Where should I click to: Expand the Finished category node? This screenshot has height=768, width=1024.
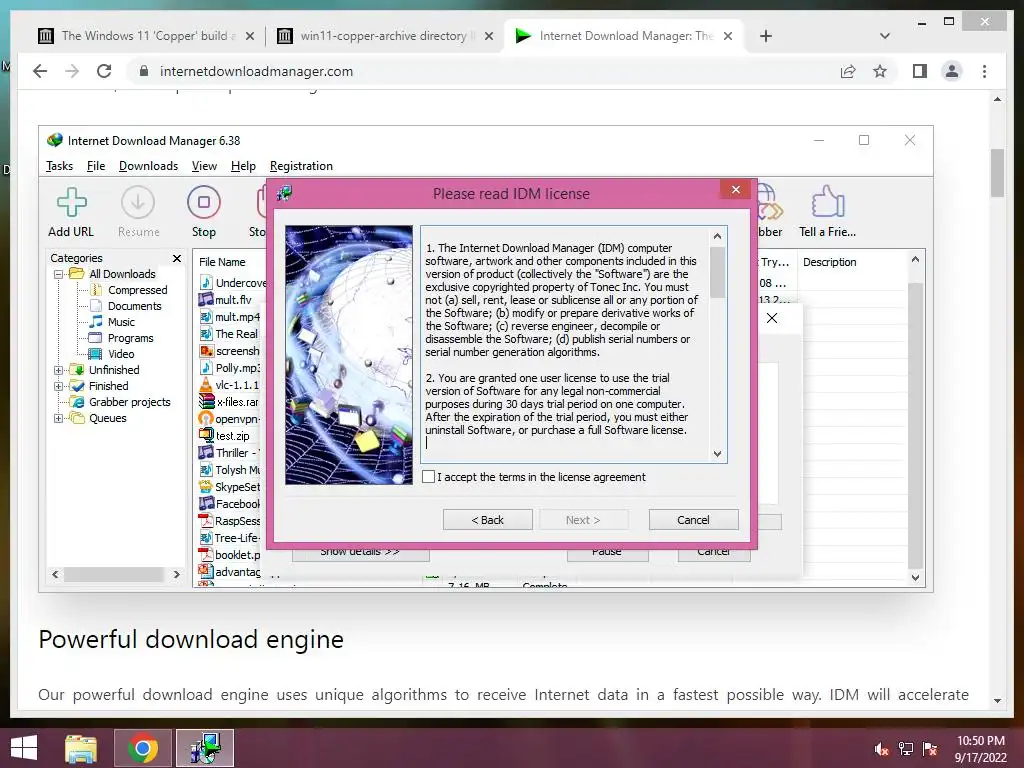59,386
